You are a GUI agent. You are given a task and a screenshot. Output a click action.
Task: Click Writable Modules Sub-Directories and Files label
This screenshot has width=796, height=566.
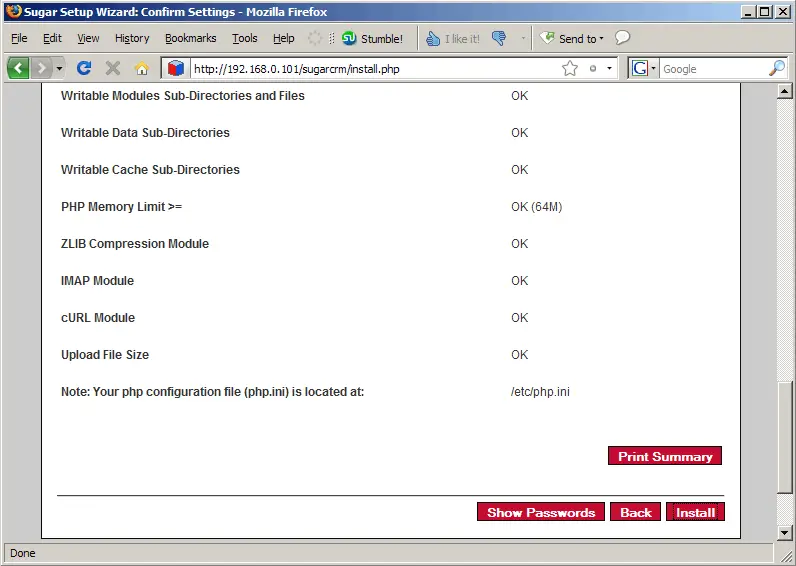183,95
